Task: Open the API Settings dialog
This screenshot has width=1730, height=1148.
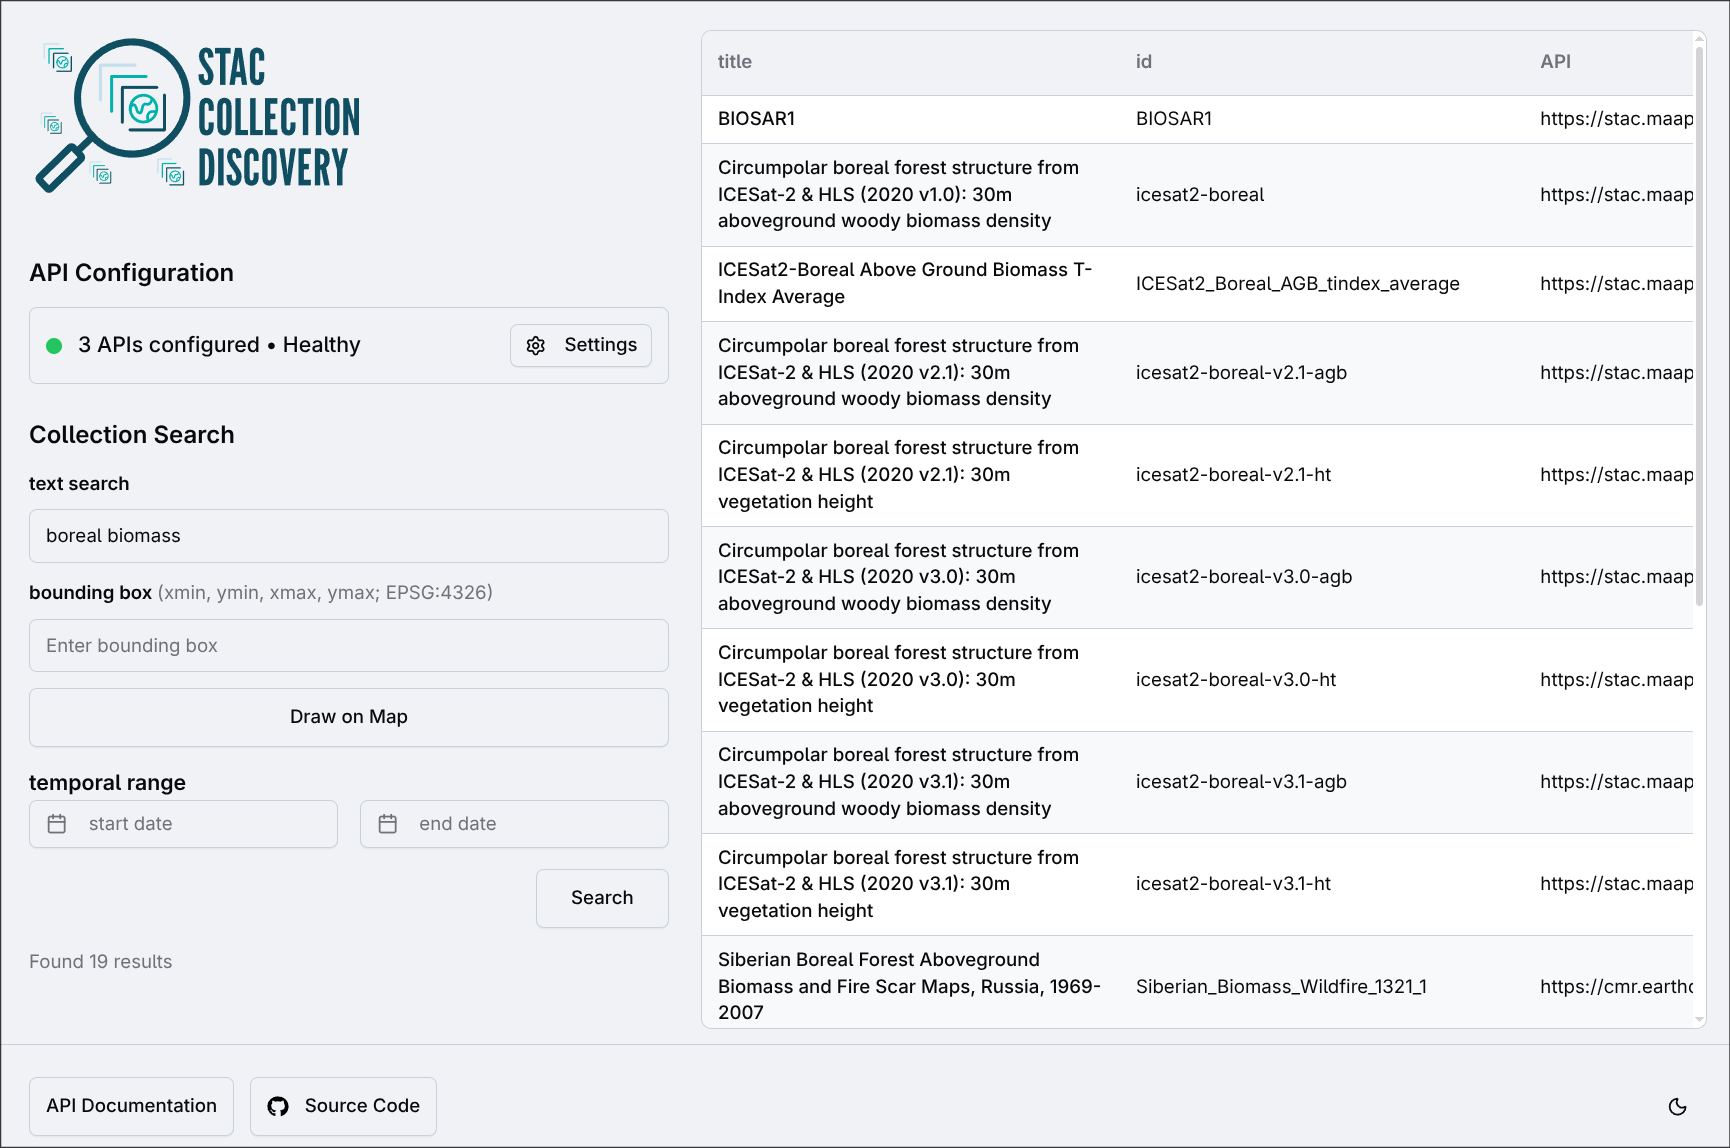Action: (x=581, y=345)
